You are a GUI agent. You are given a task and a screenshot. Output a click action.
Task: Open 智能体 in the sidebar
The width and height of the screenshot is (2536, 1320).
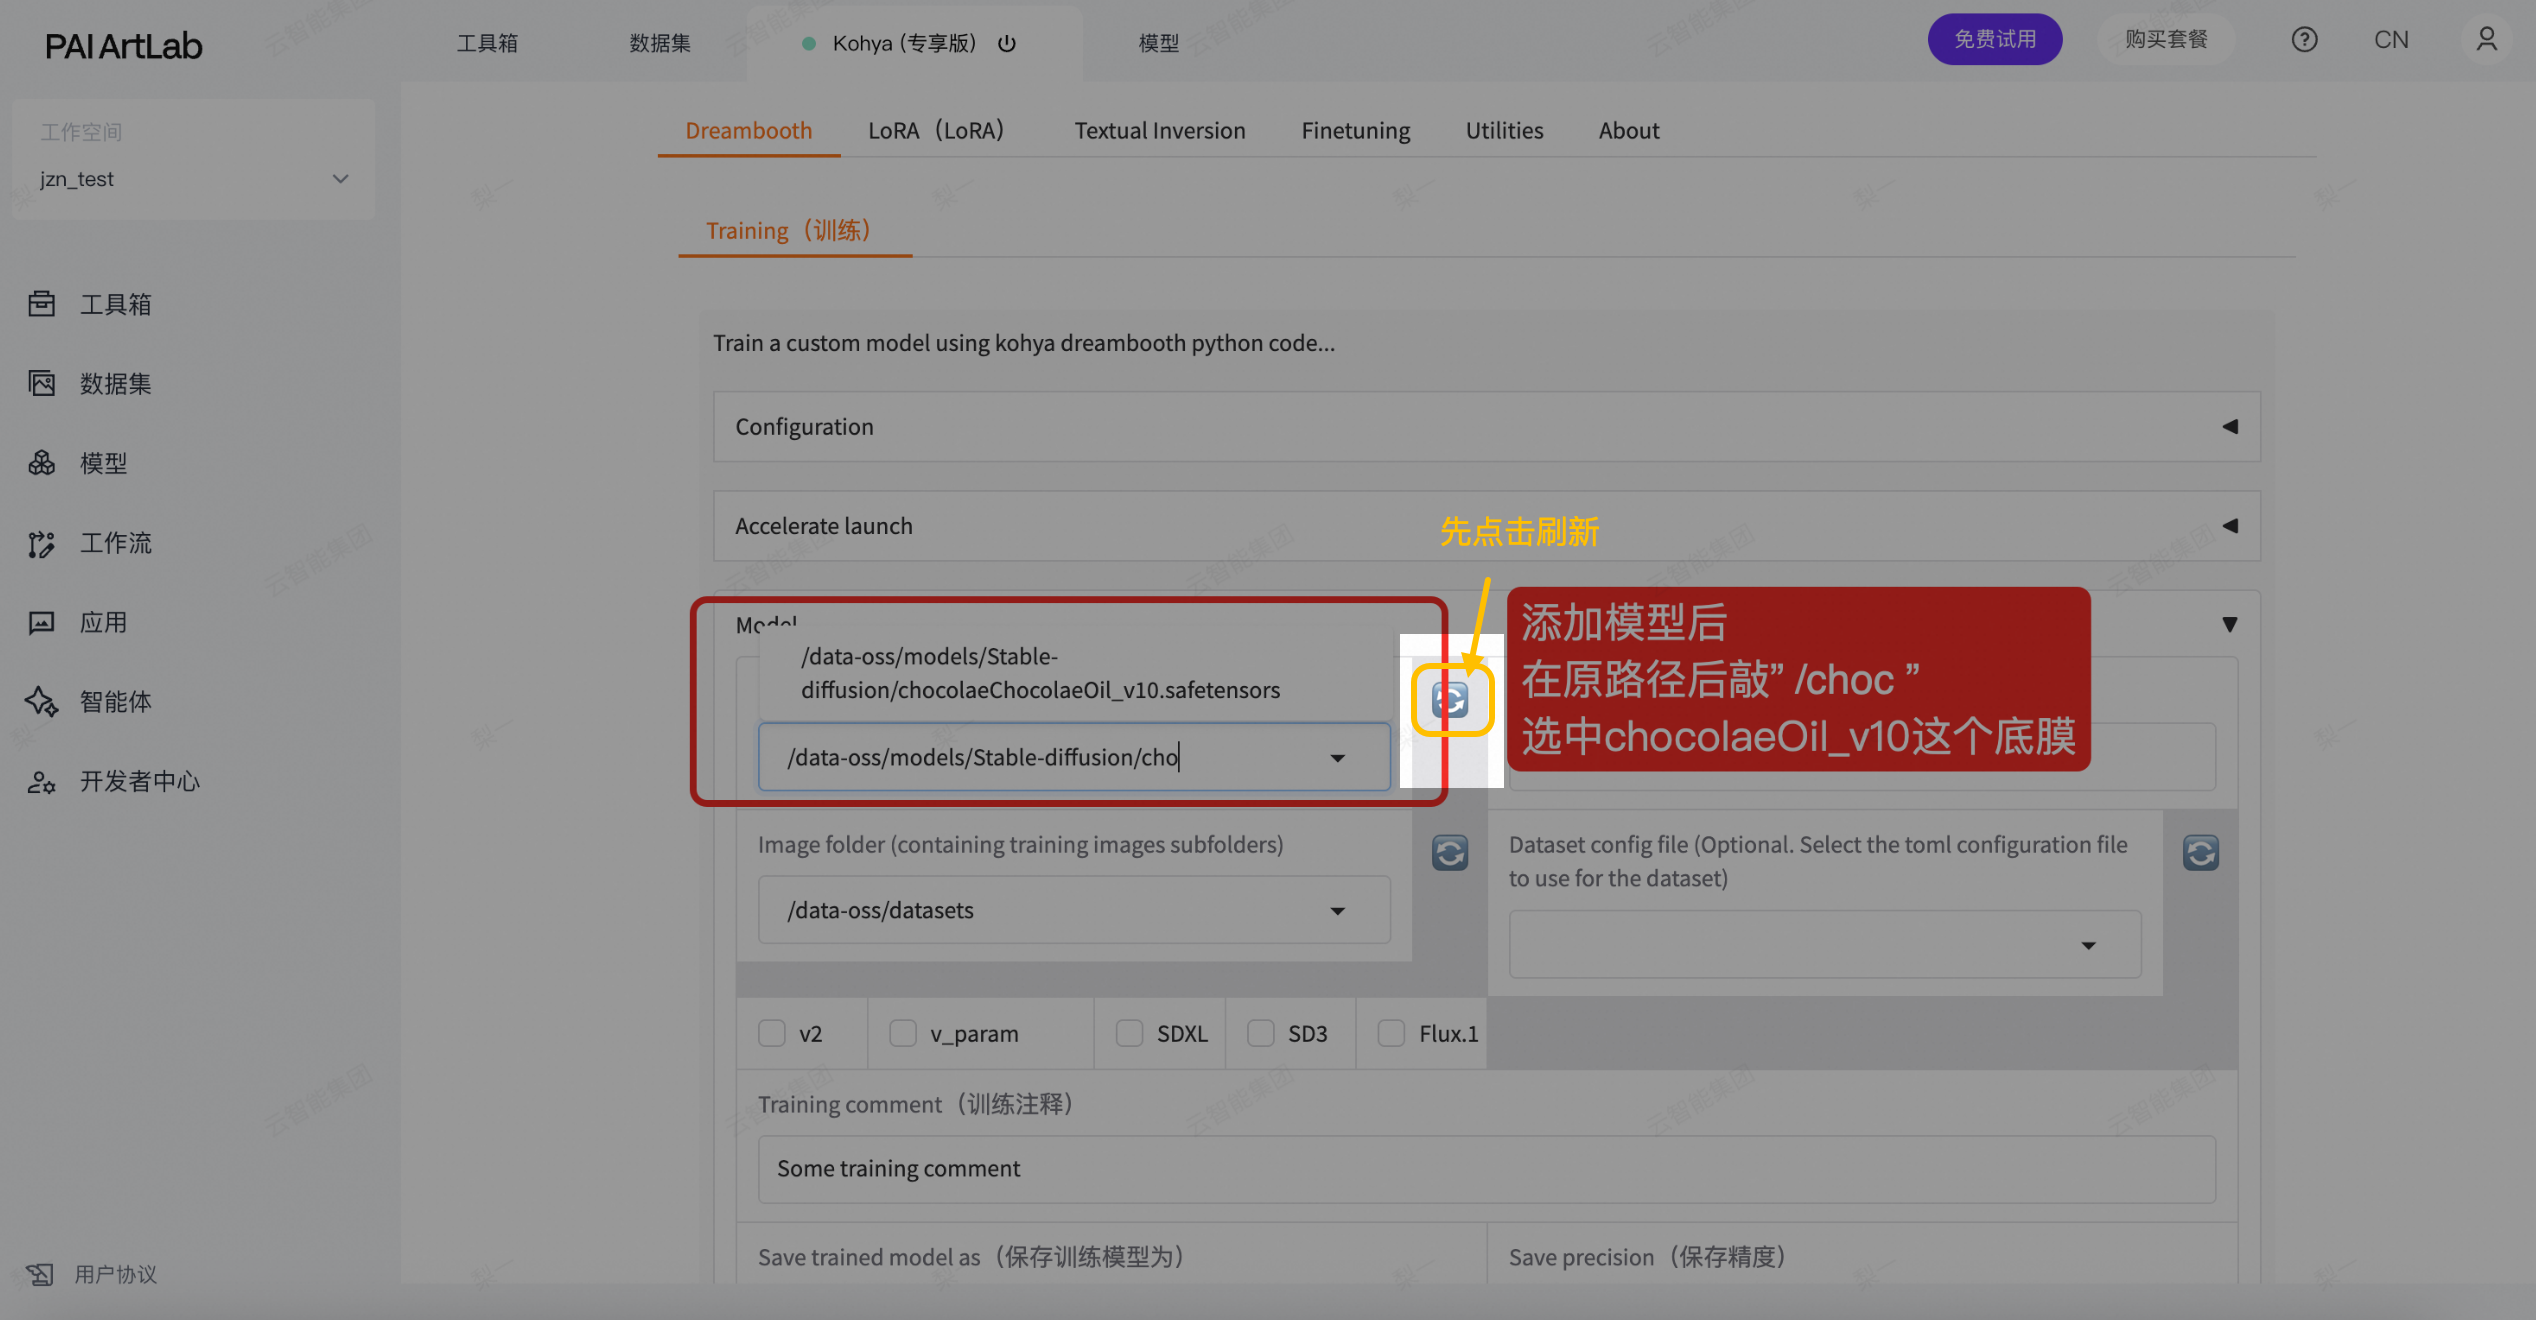tap(115, 702)
